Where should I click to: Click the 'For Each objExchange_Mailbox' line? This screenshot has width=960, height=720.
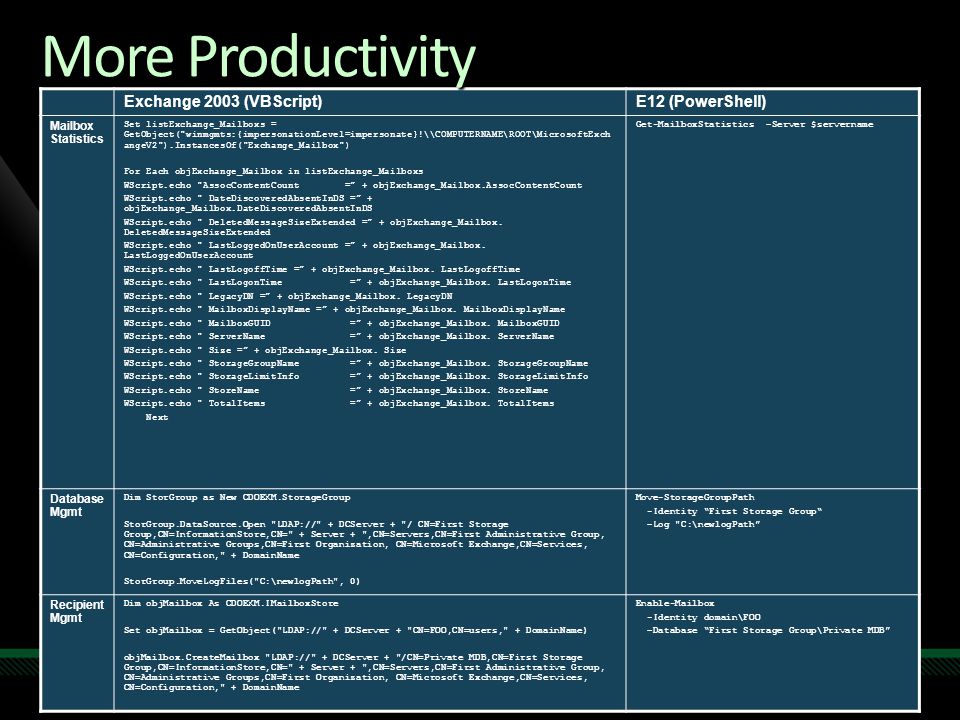pyautogui.click(x=273, y=171)
